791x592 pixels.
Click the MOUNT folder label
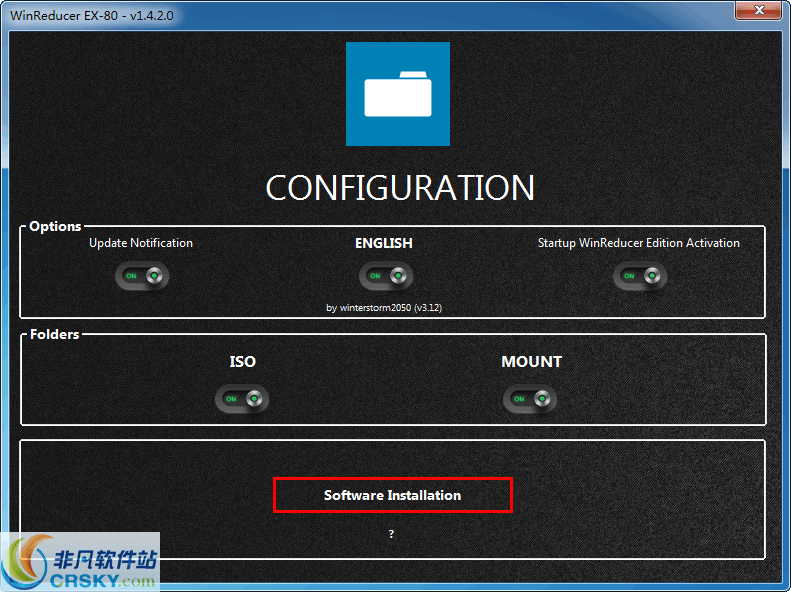coord(531,362)
